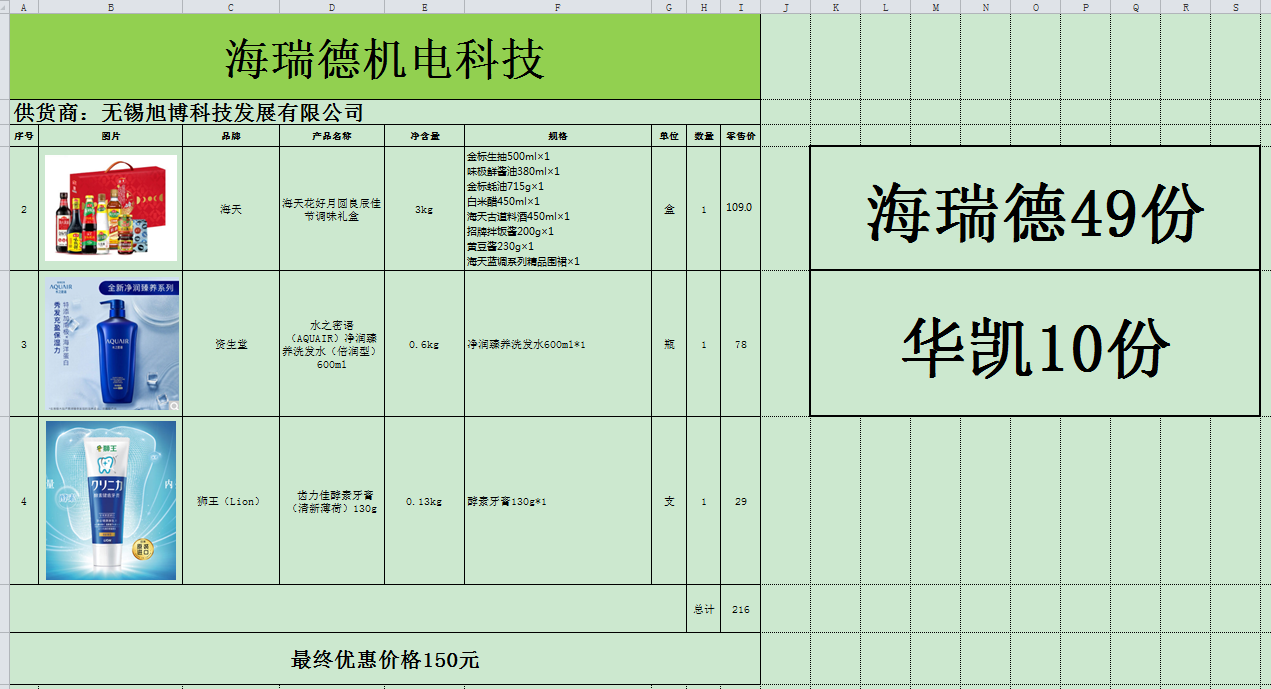
Task: Click the serial number 2 in the 海天 row
Action: pyautogui.click(x=24, y=209)
